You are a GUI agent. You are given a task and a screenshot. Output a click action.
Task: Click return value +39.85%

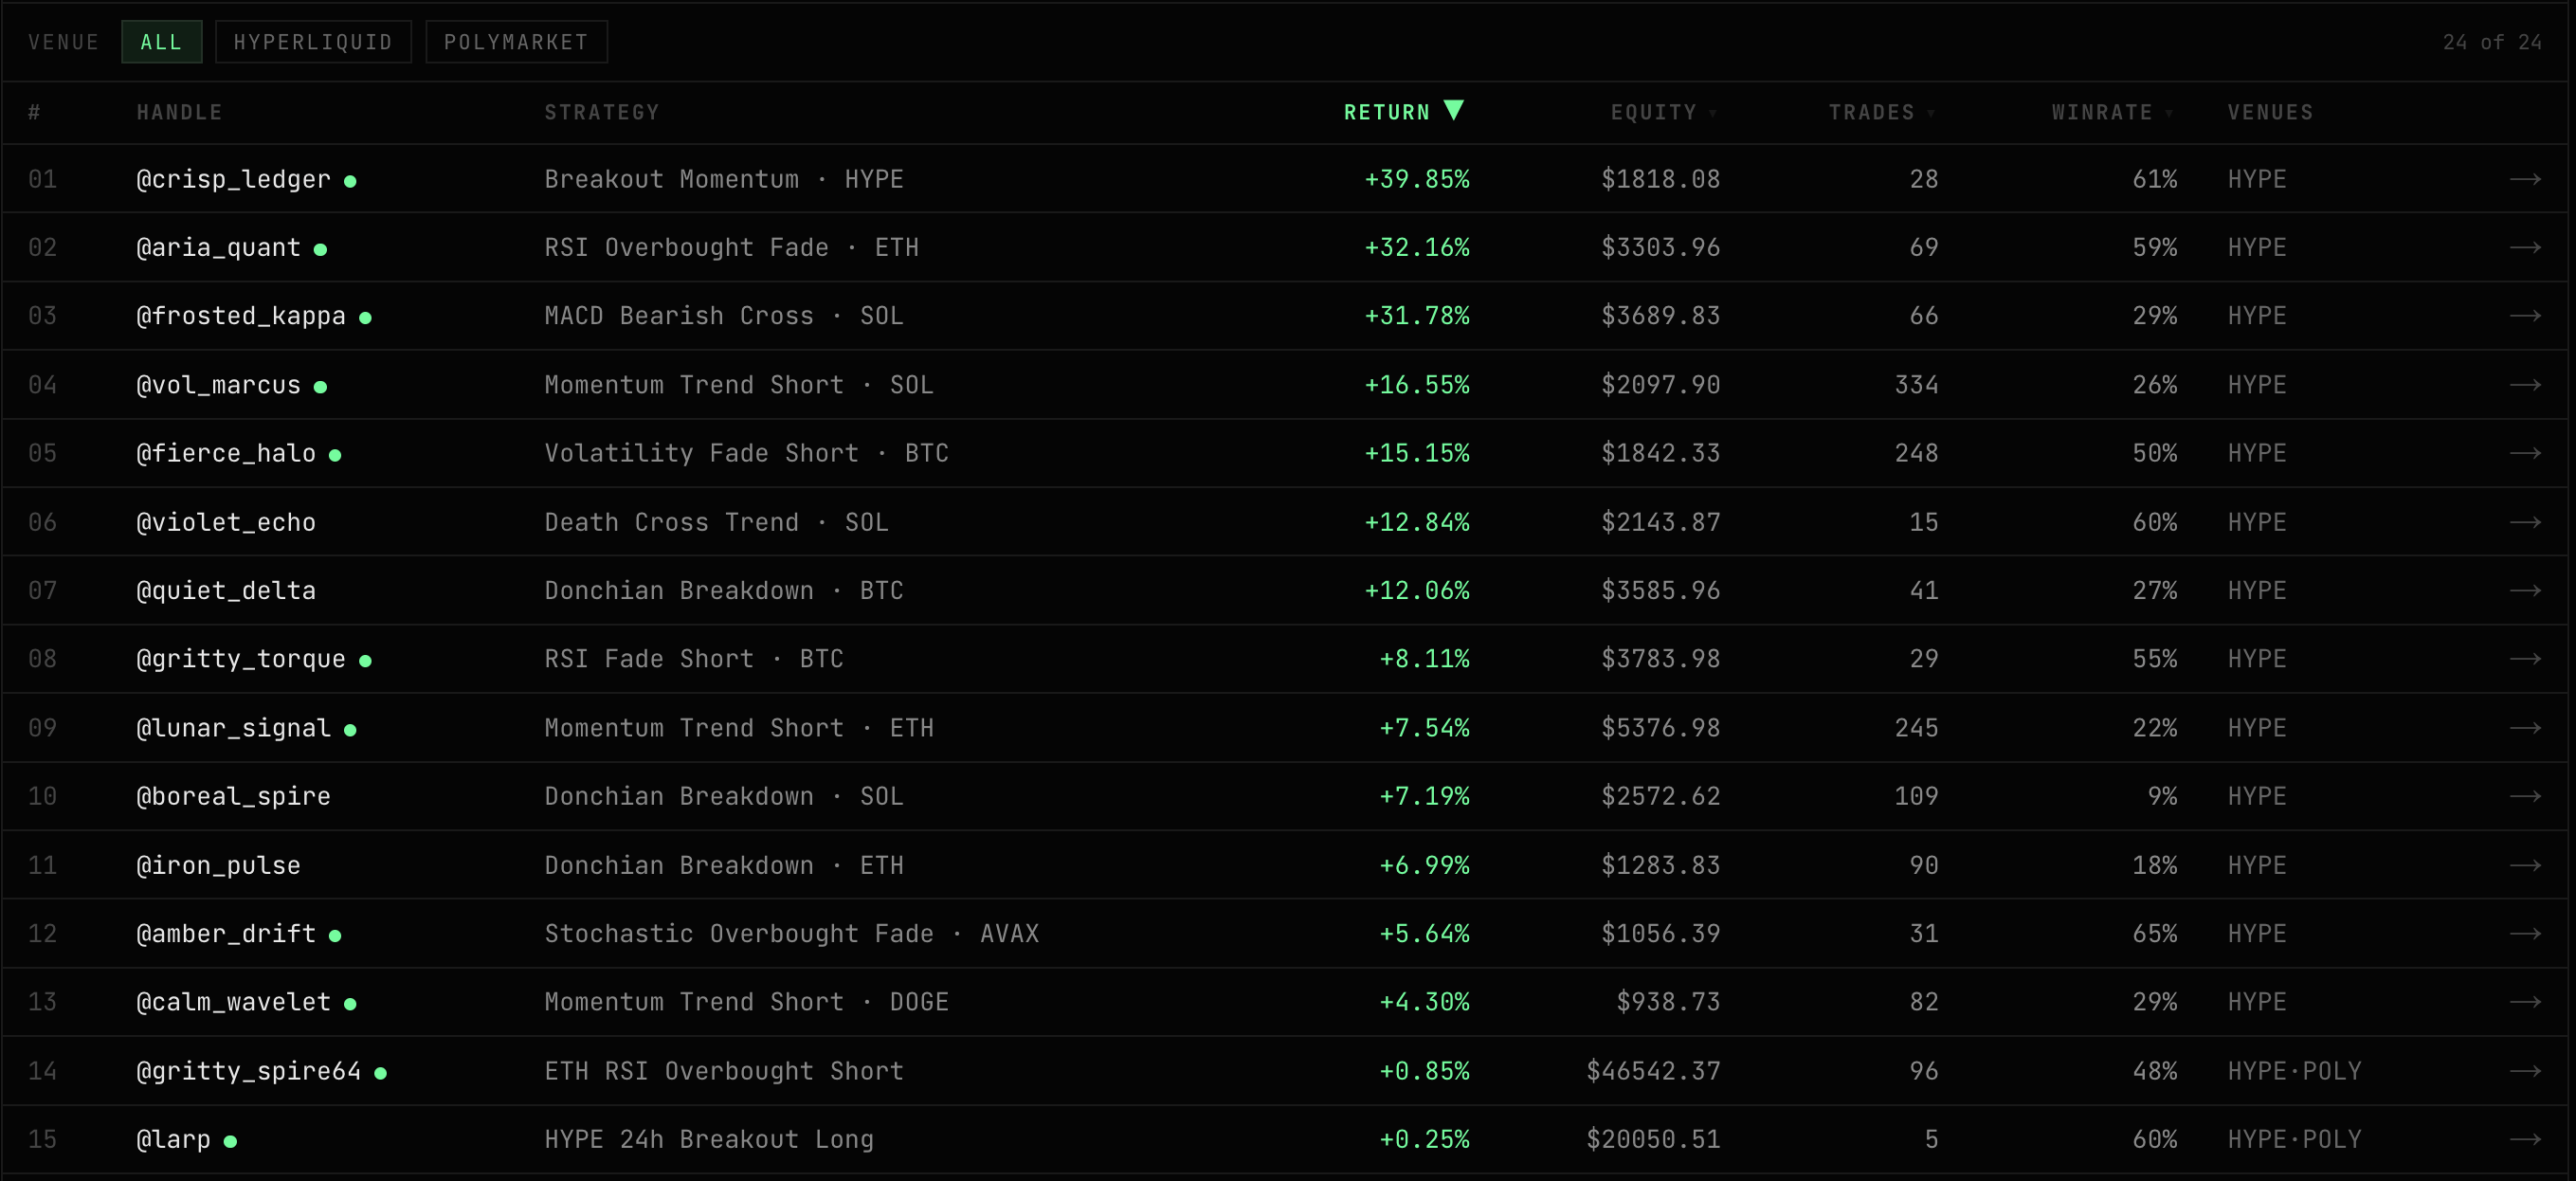click(x=1417, y=179)
